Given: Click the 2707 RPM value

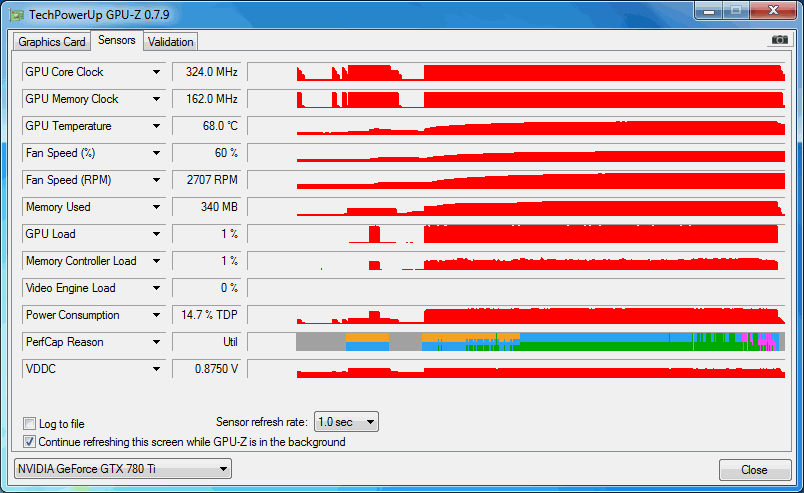Looking at the screenshot, I should (x=207, y=180).
